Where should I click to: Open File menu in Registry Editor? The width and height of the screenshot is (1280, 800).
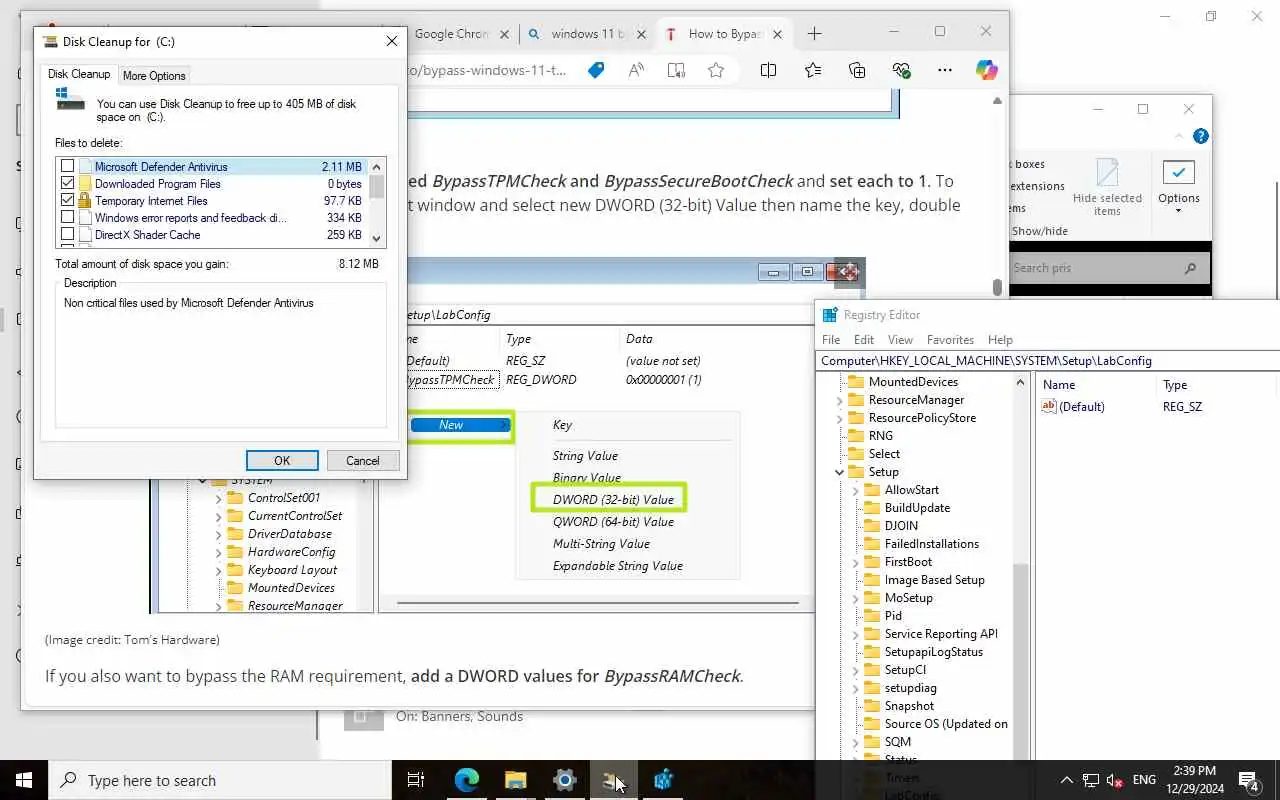pos(831,340)
